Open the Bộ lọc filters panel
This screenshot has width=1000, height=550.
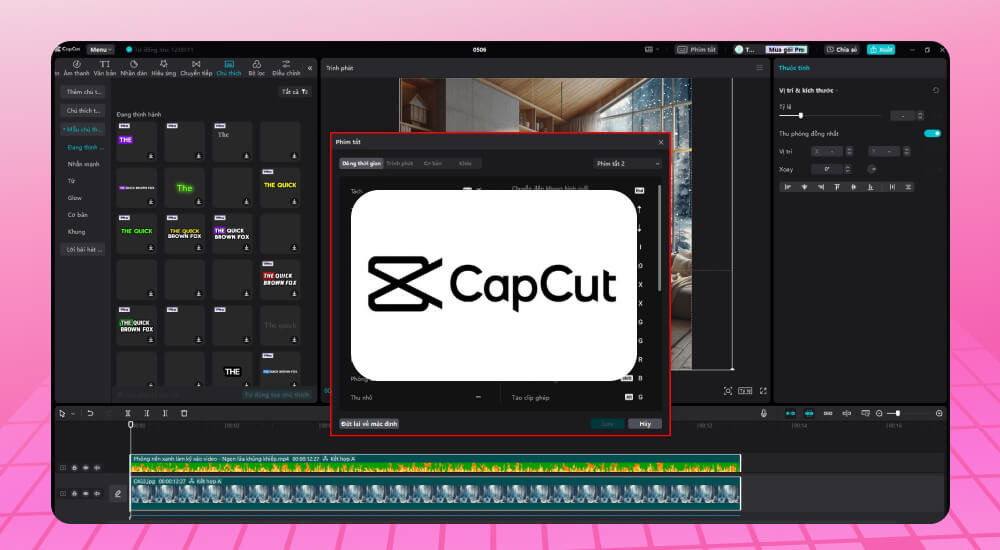click(256, 68)
